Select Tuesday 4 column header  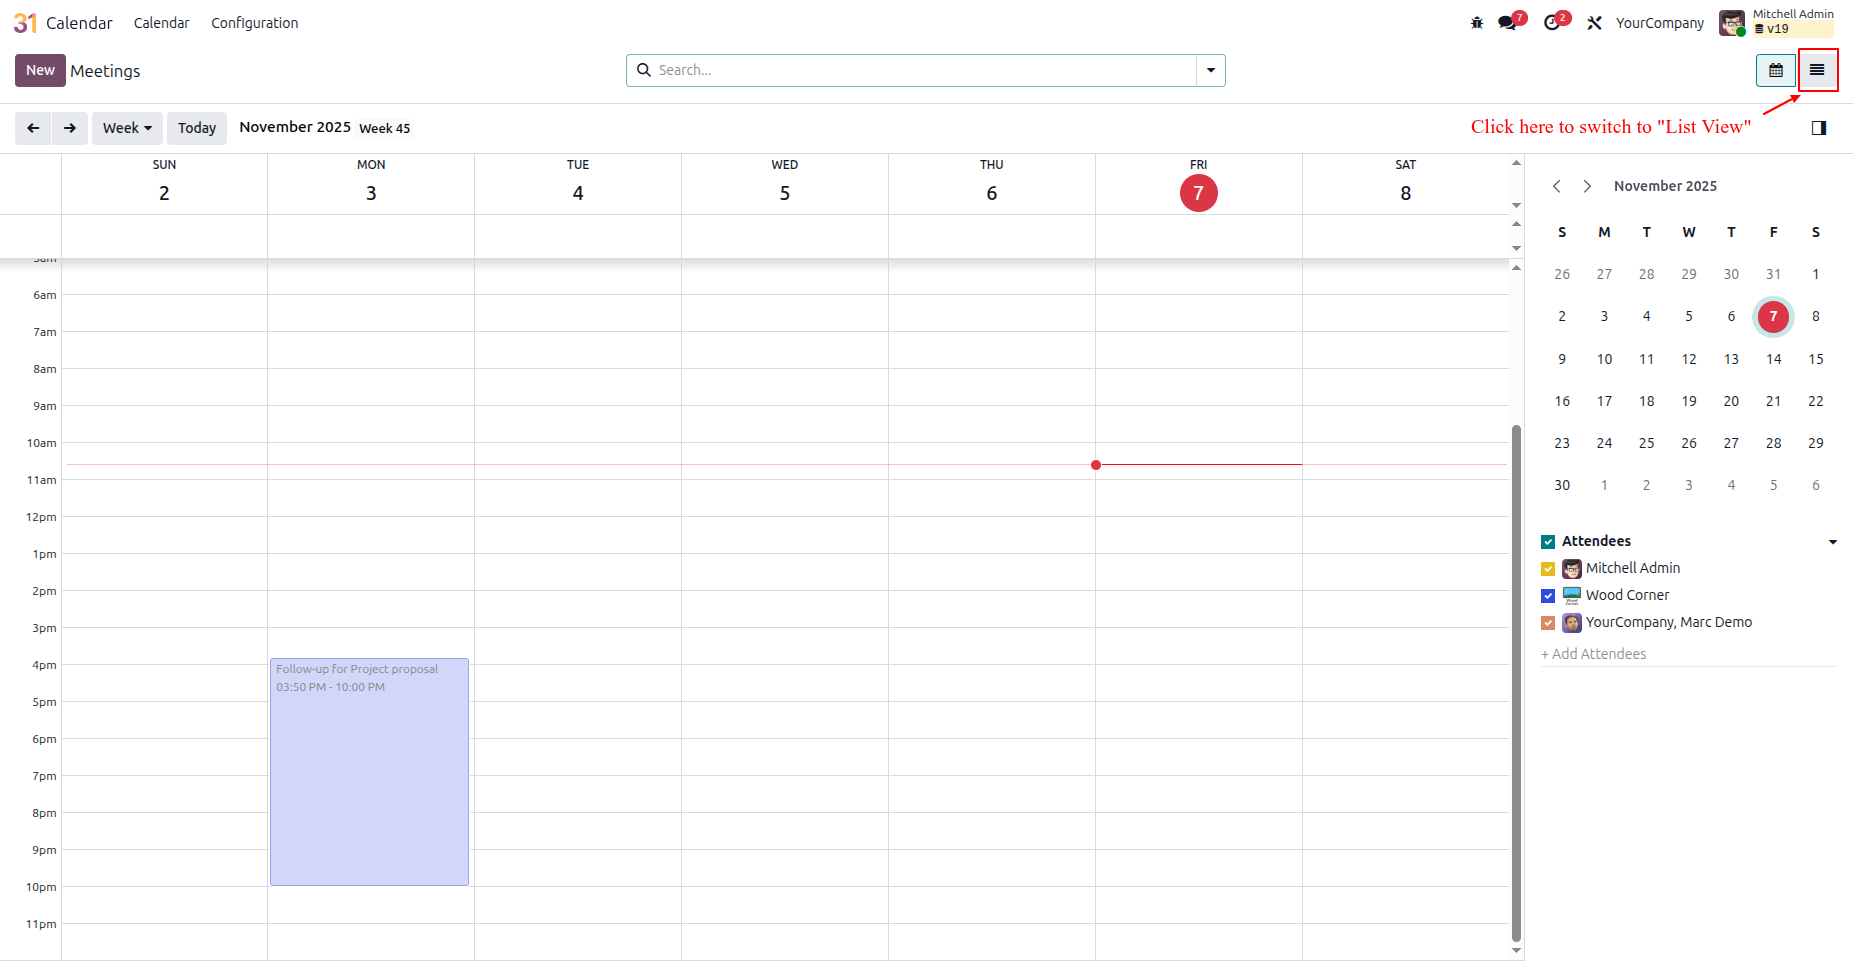(578, 184)
